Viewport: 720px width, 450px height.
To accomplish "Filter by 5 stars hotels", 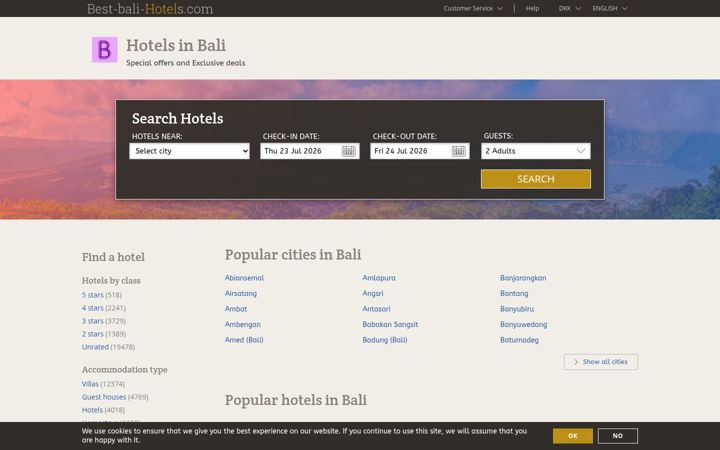I will pos(92,295).
